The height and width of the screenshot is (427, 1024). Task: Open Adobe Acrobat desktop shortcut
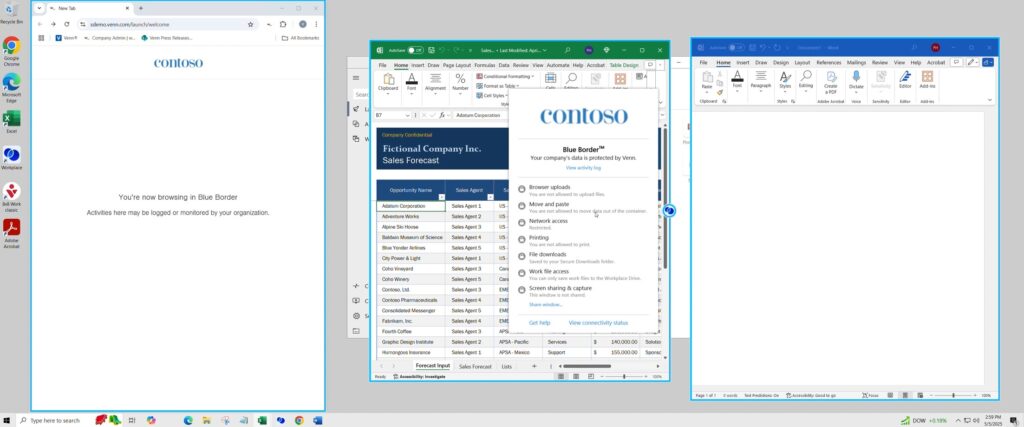click(12, 229)
